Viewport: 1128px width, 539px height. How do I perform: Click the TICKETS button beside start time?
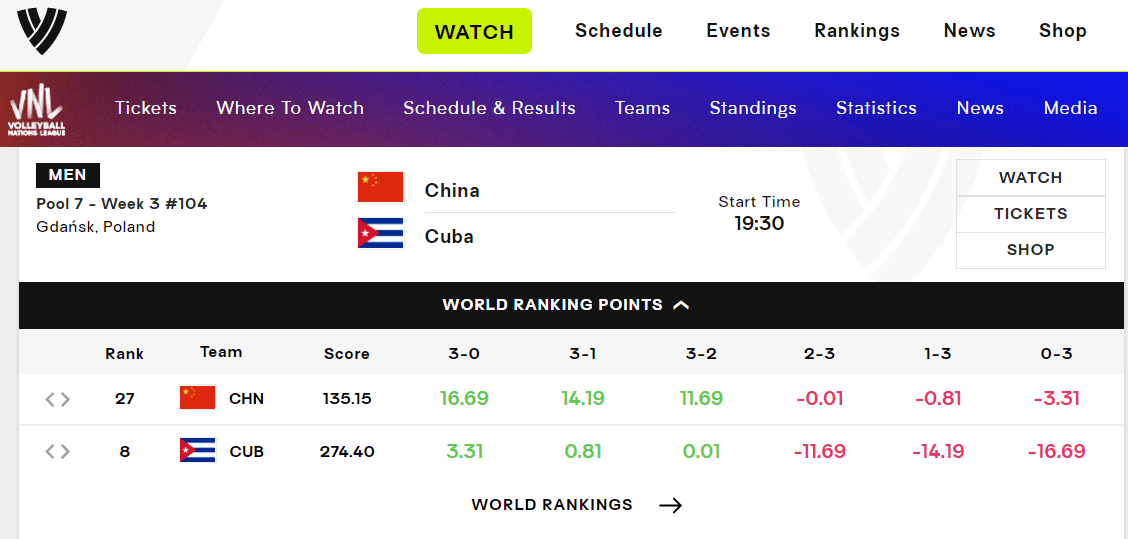tap(1030, 214)
